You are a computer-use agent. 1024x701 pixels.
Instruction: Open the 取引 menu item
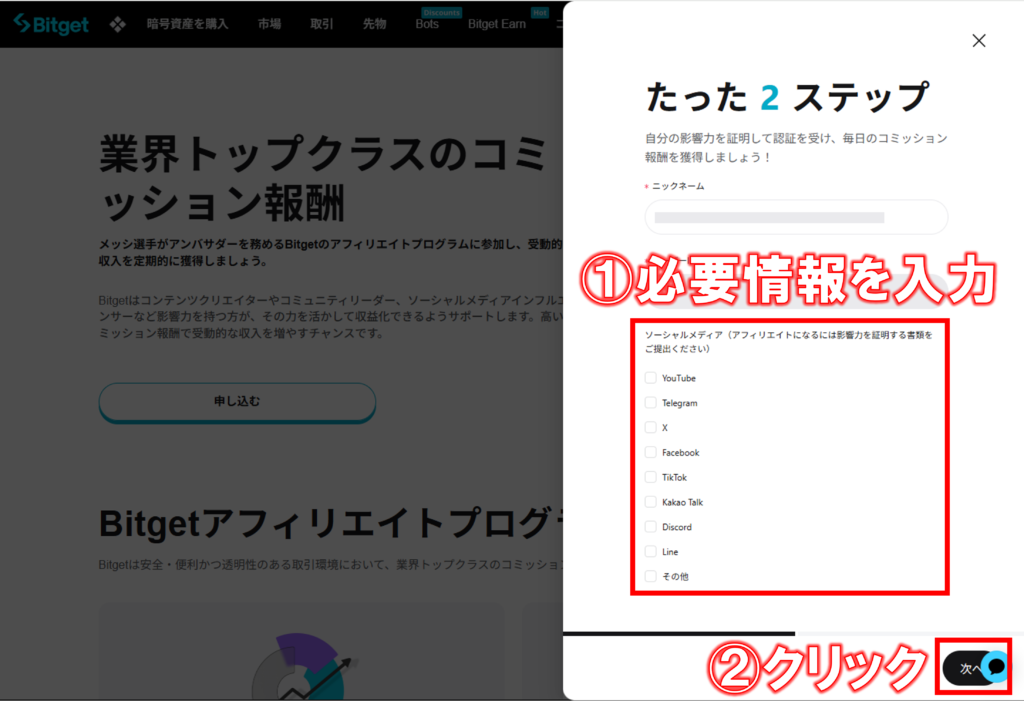pos(321,24)
